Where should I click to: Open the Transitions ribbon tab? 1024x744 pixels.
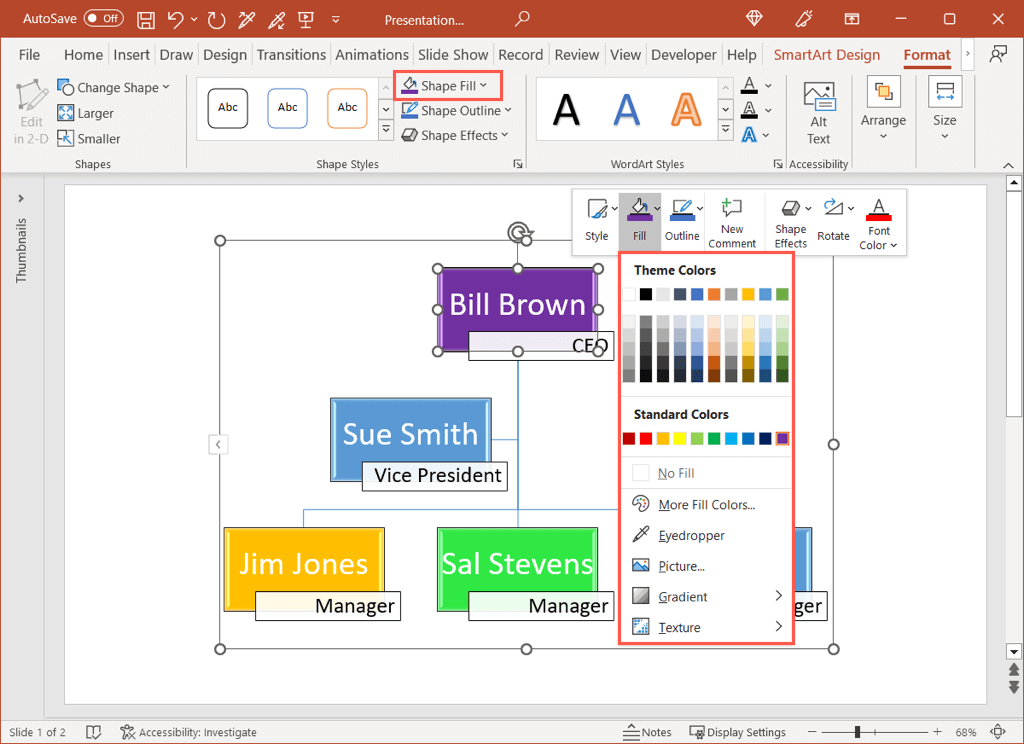click(291, 55)
